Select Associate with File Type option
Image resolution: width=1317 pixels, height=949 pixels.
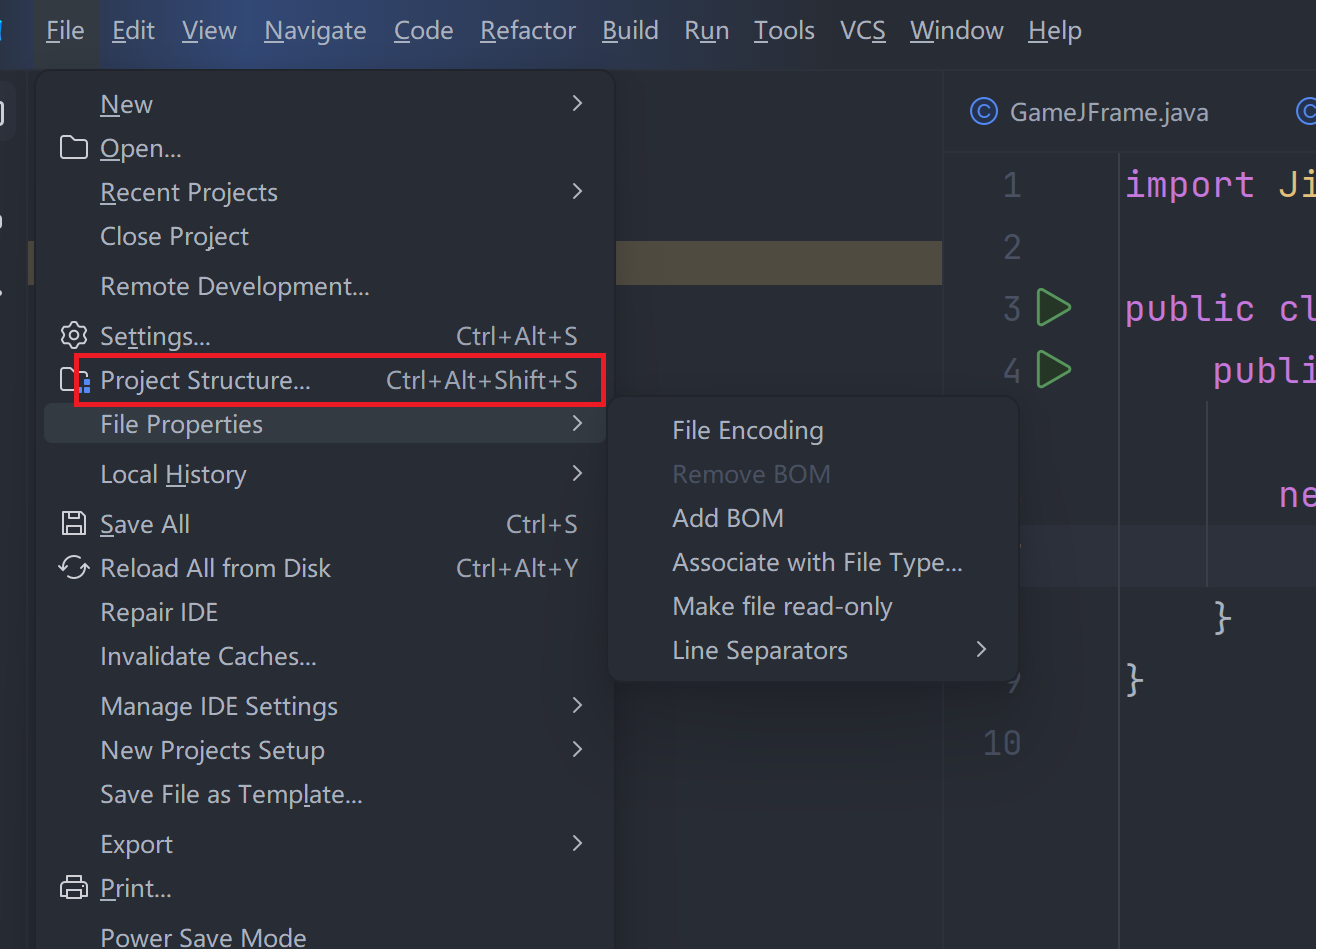point(817,562)
